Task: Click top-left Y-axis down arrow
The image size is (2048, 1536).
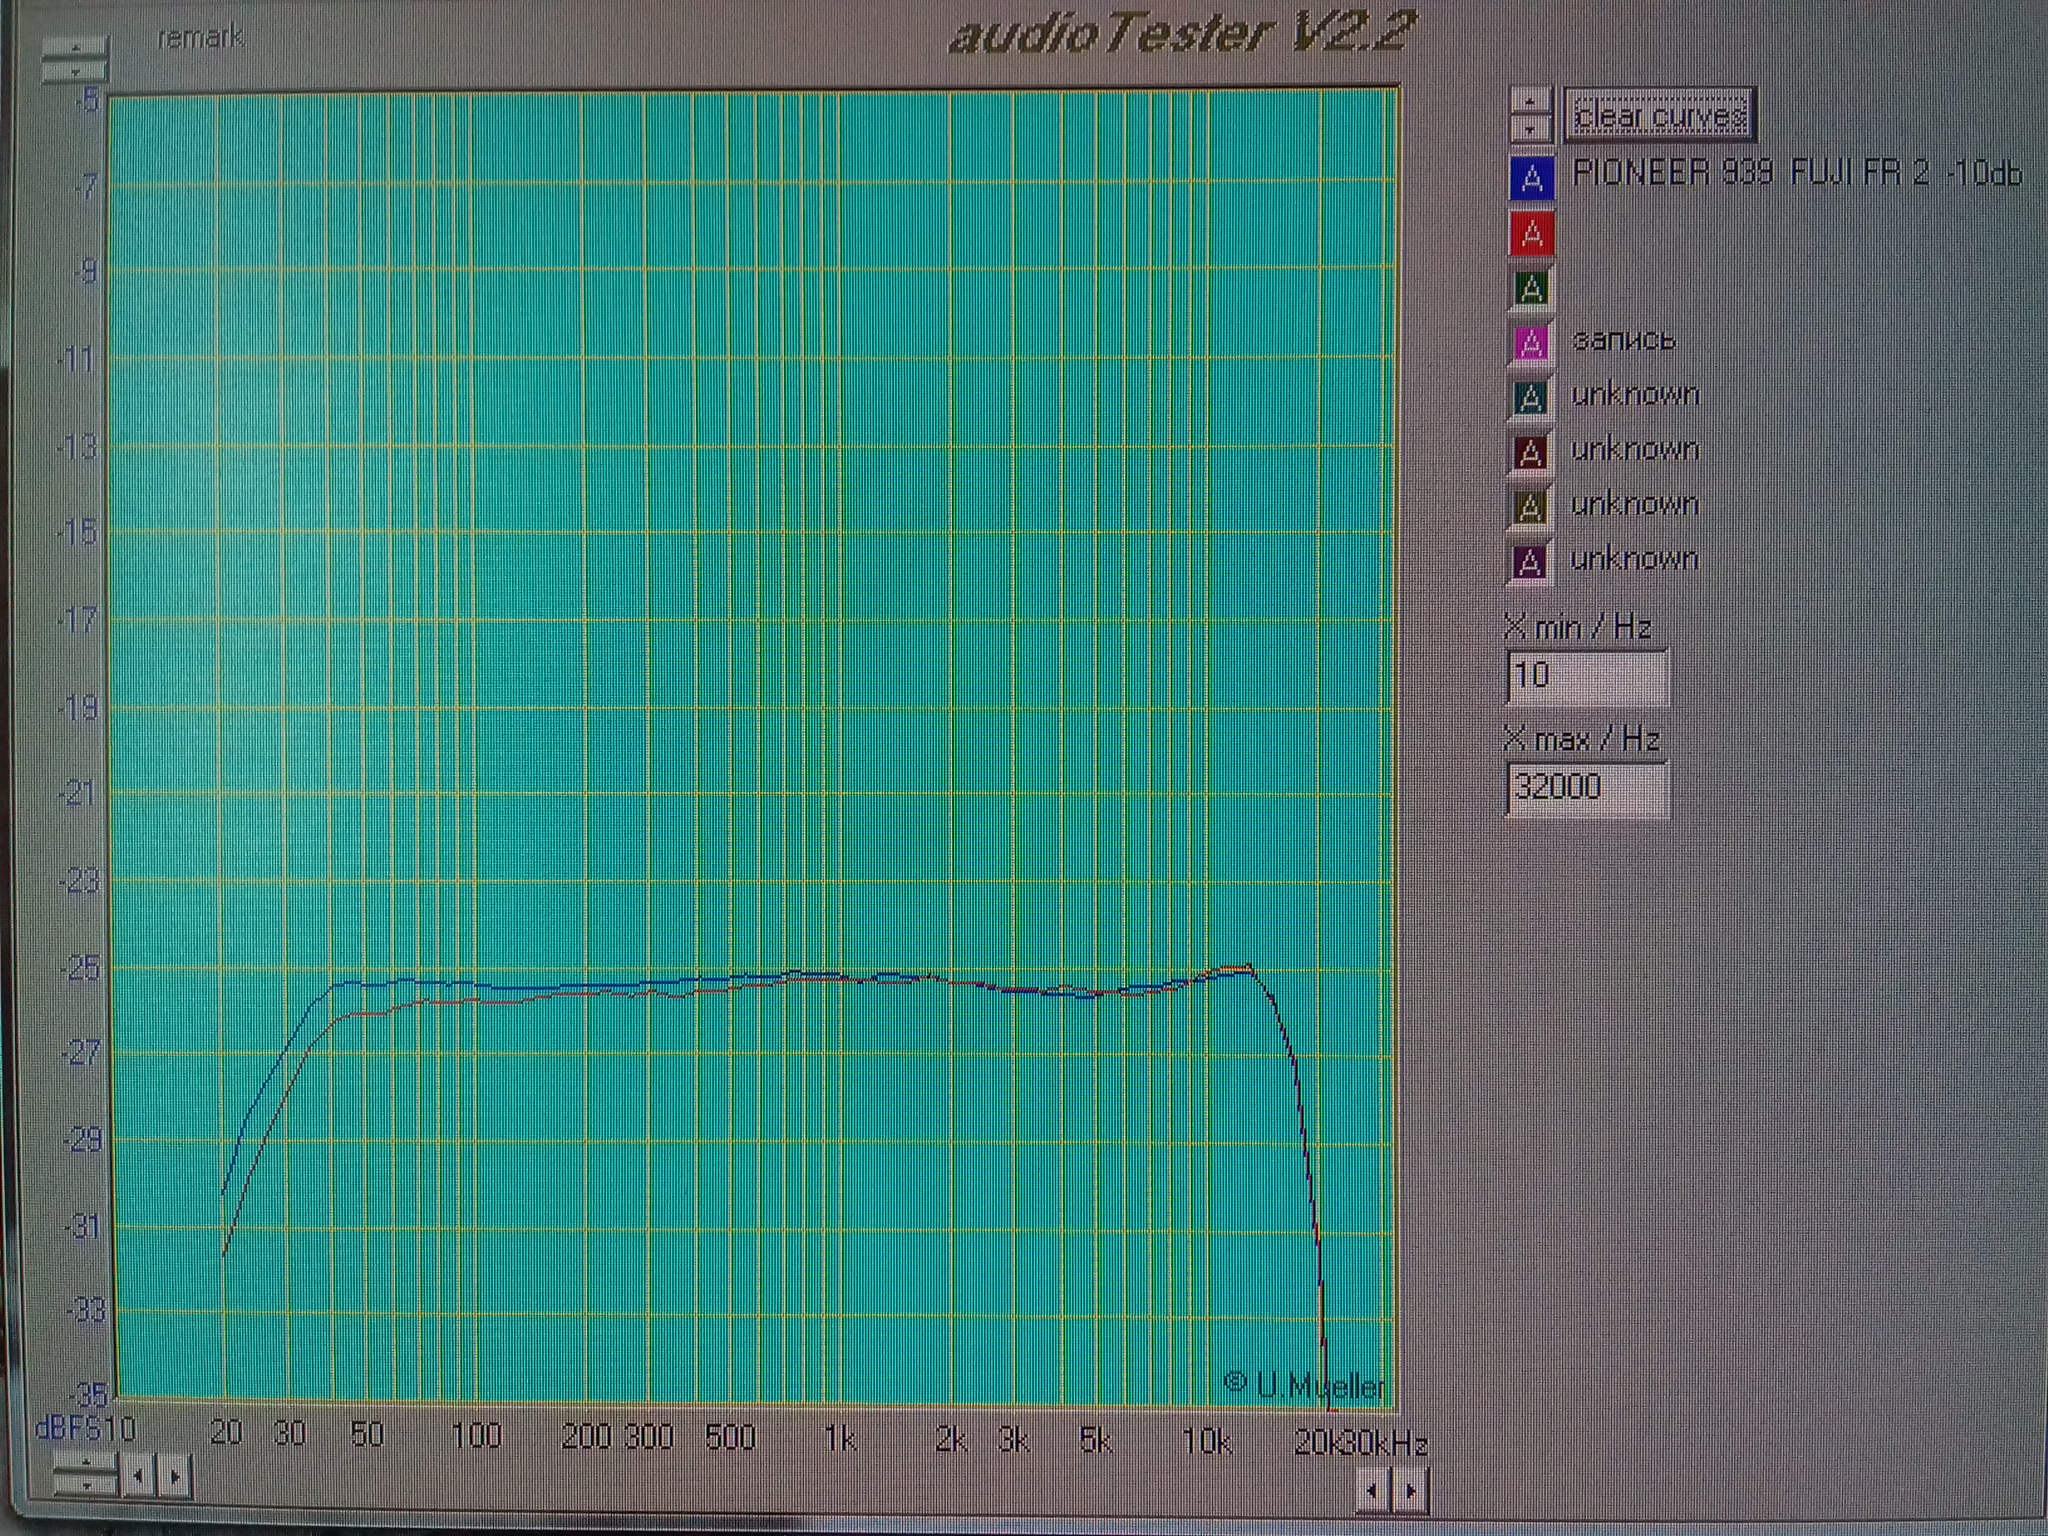Action: [75, 71]
